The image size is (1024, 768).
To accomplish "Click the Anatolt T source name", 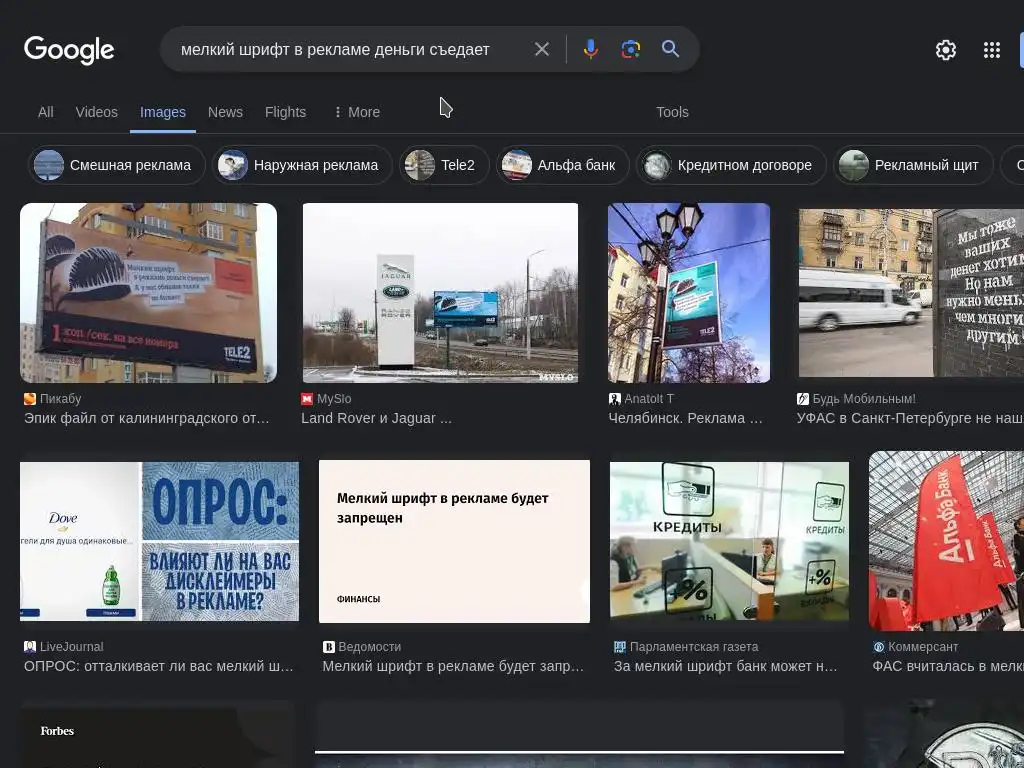I will (649, 399).
